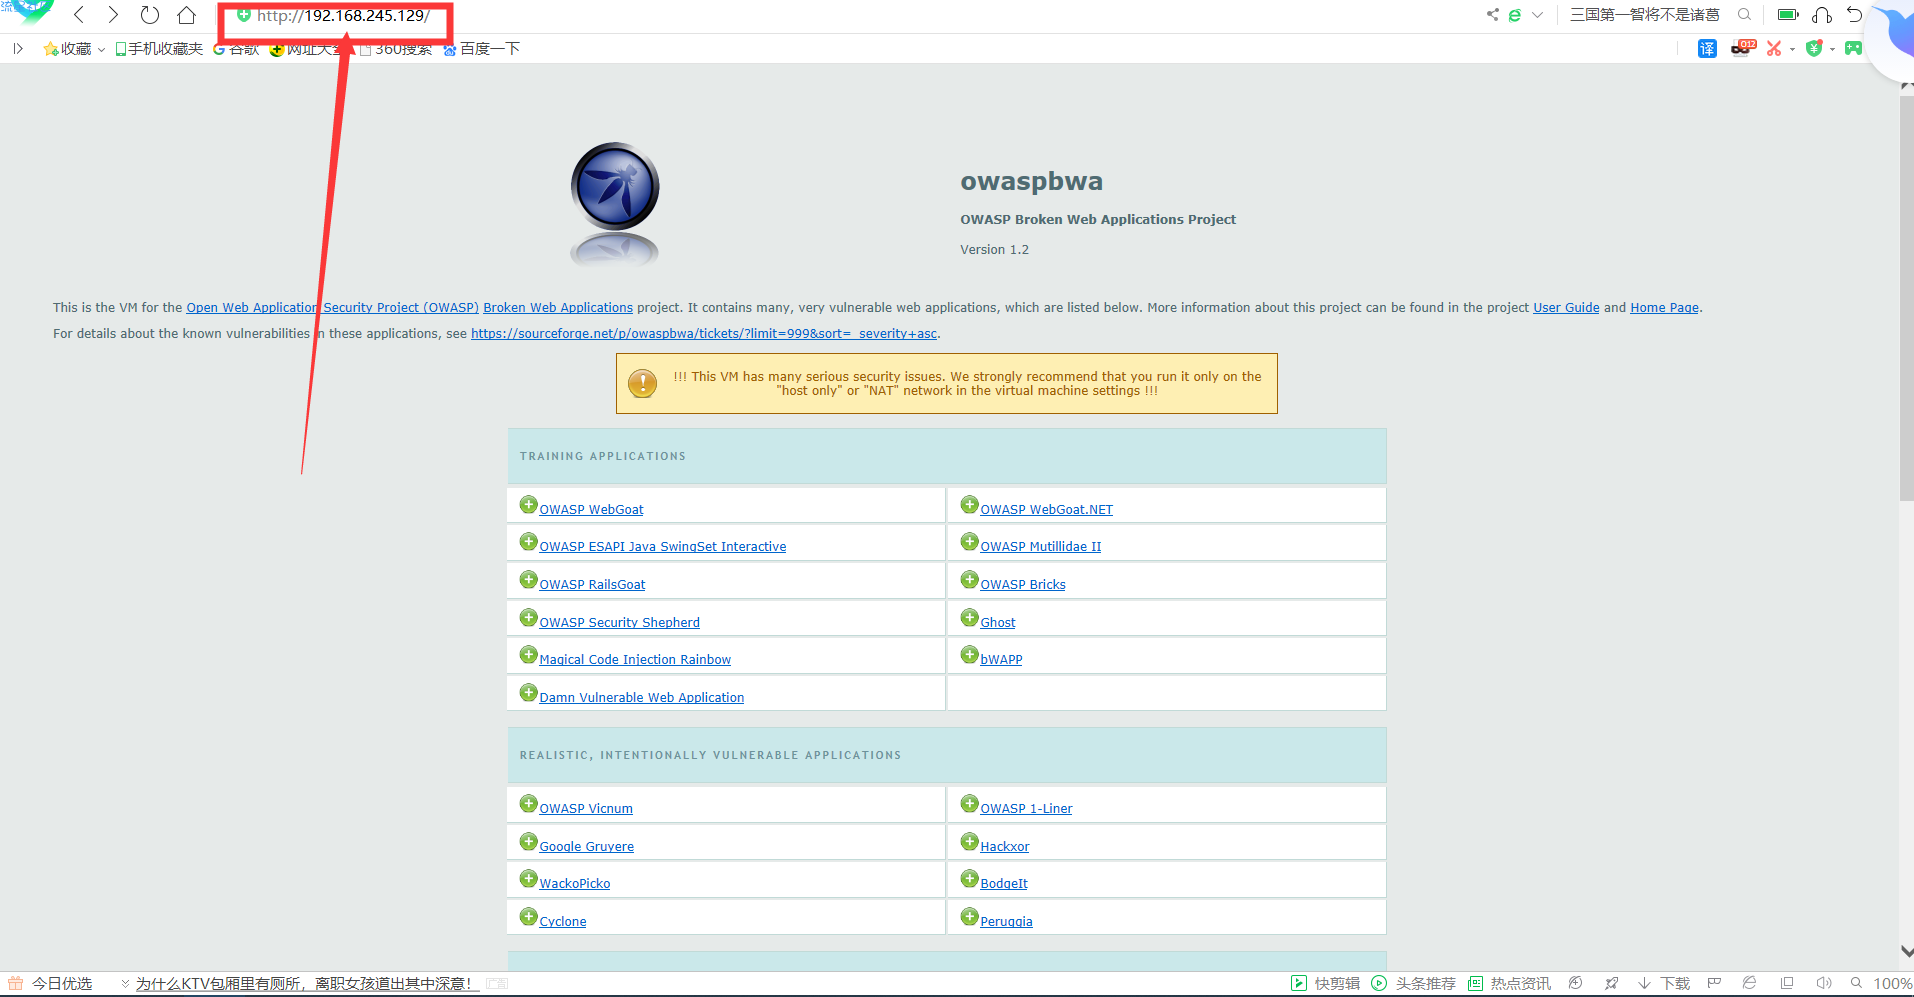Open the project Home Page link
This screenshot has height=997, width=1914.
click(1664, 308)
